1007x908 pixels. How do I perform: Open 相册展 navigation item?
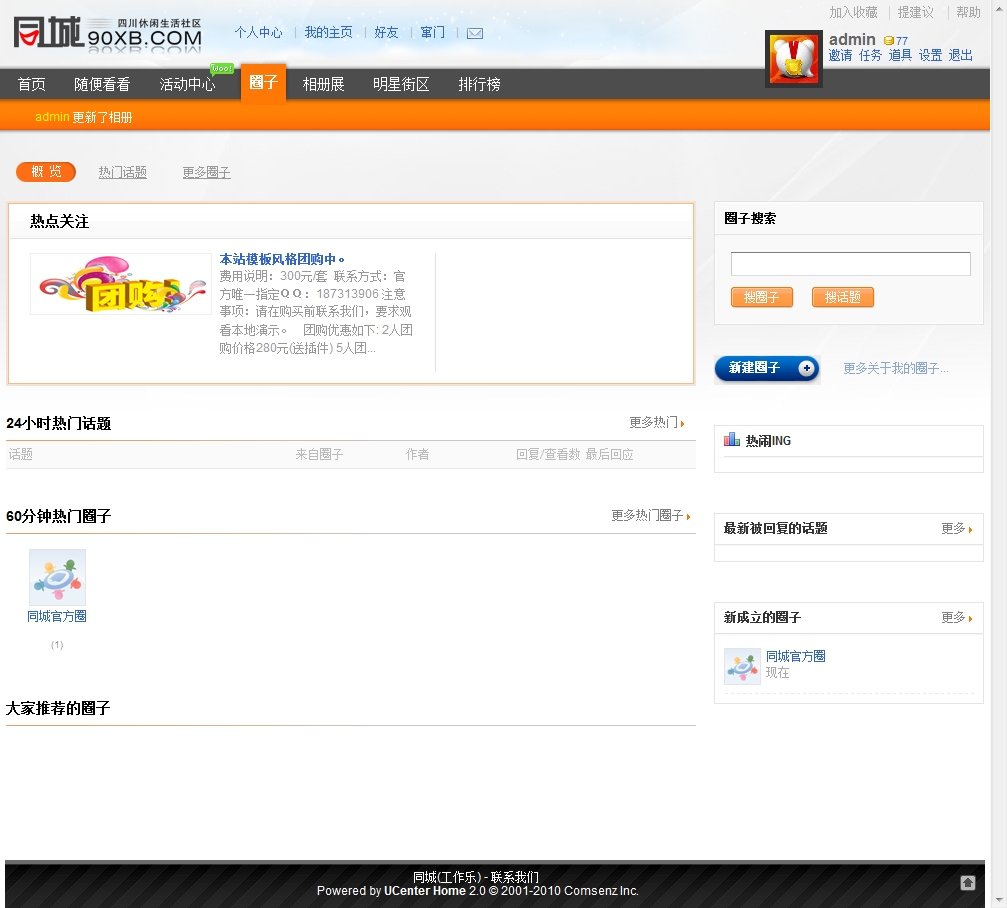click(x=324, y=84)
